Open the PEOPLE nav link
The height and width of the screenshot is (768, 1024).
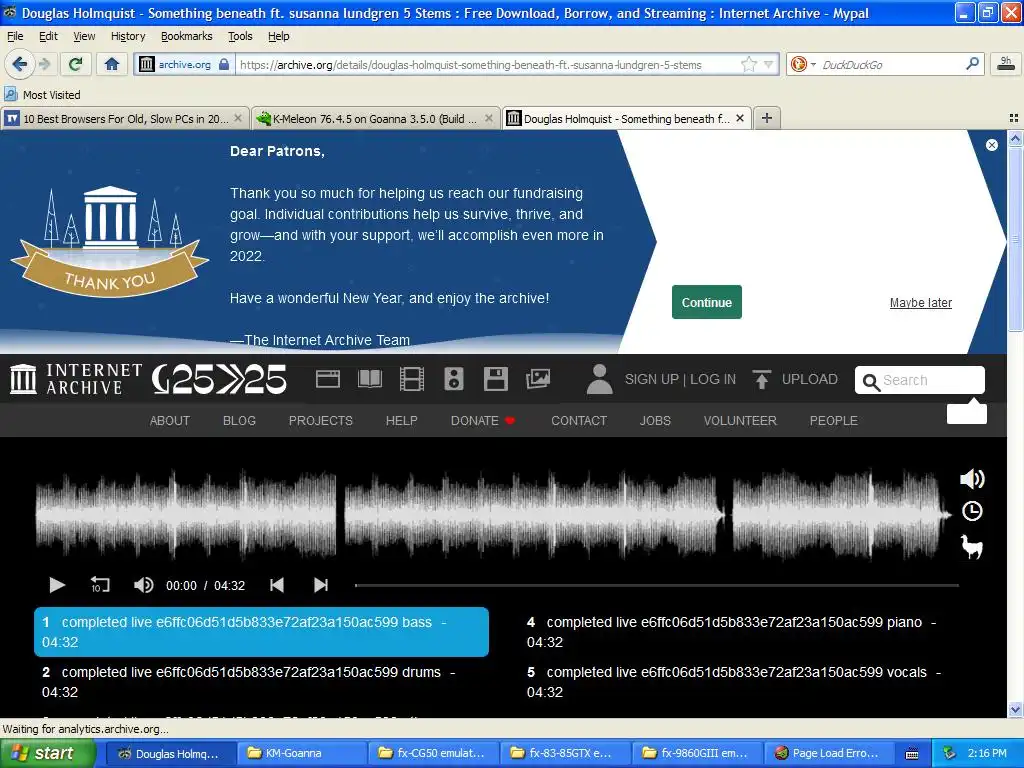[x=833, y=421]
